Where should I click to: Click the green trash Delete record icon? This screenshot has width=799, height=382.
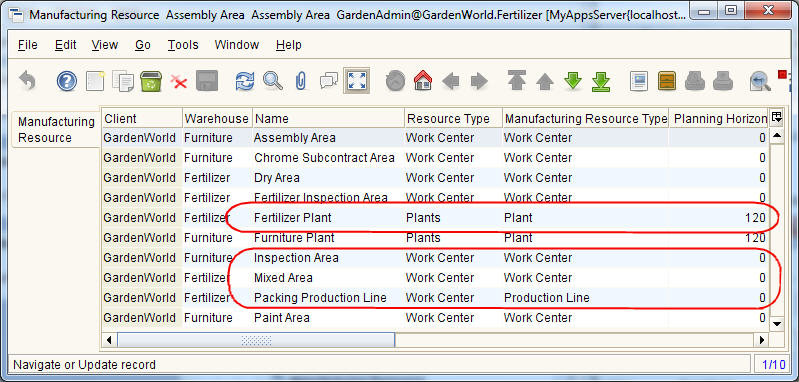(151, 81)
